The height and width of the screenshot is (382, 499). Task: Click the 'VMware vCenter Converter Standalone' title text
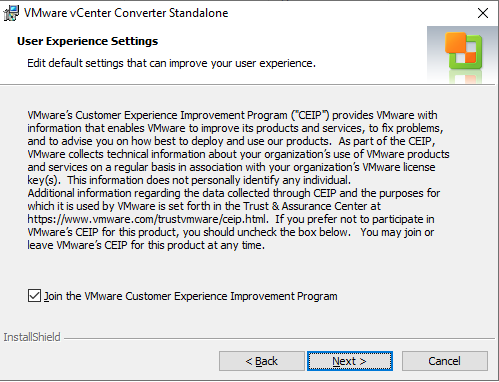[126, 13]
